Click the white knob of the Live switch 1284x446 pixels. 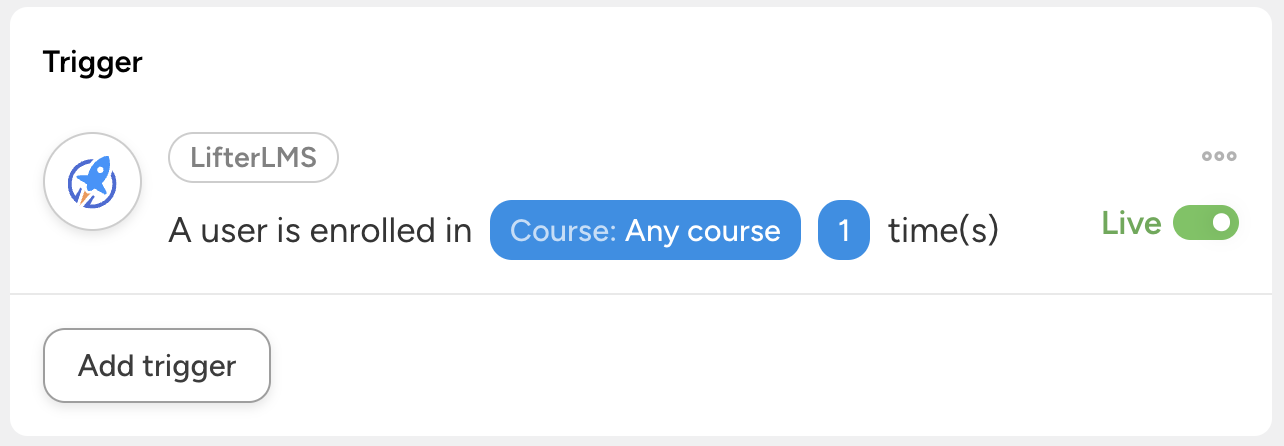coord(1221,223)
